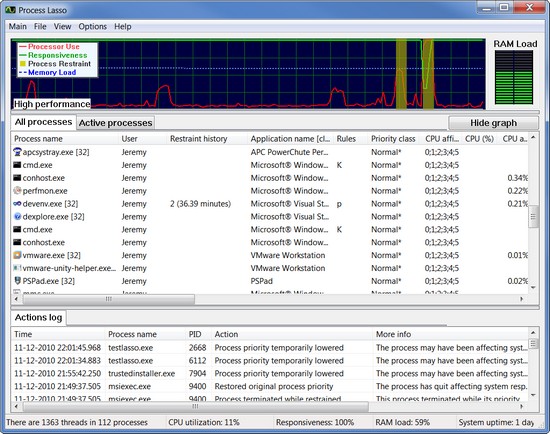Click the apcsystray.exe process icon
550x434 pixels.
(17, 152)
